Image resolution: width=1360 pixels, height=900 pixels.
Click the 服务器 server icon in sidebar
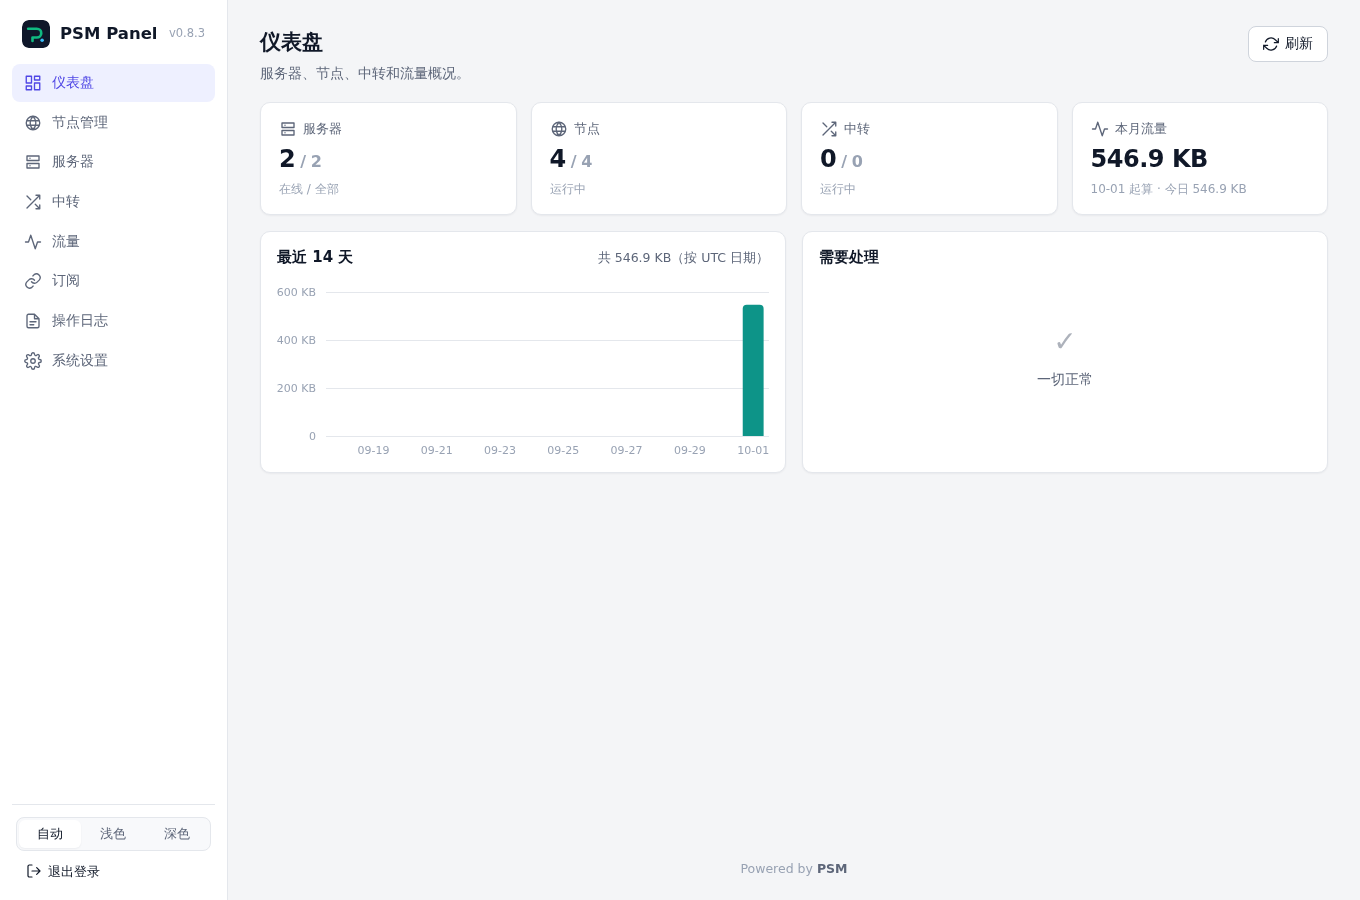[x=33, y=162]
